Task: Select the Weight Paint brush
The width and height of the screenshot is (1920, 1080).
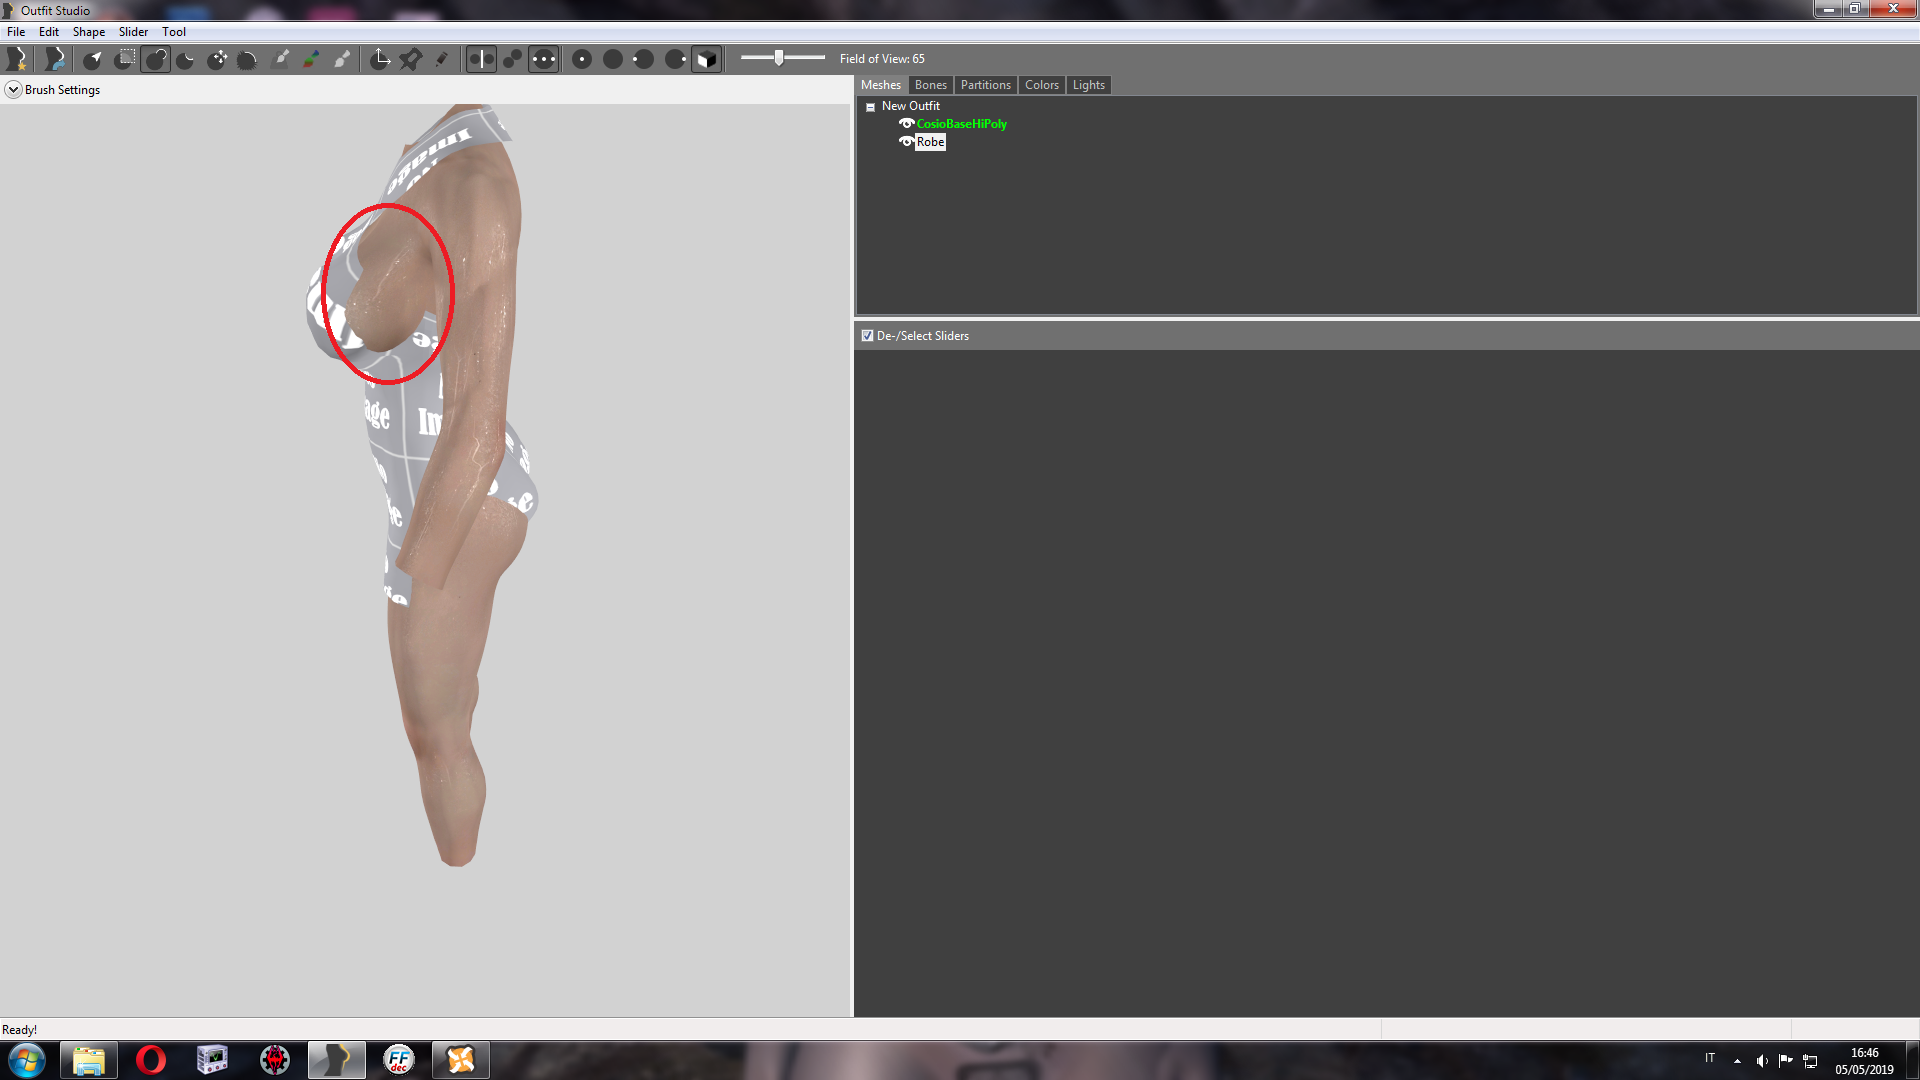Action: [281, 59]
